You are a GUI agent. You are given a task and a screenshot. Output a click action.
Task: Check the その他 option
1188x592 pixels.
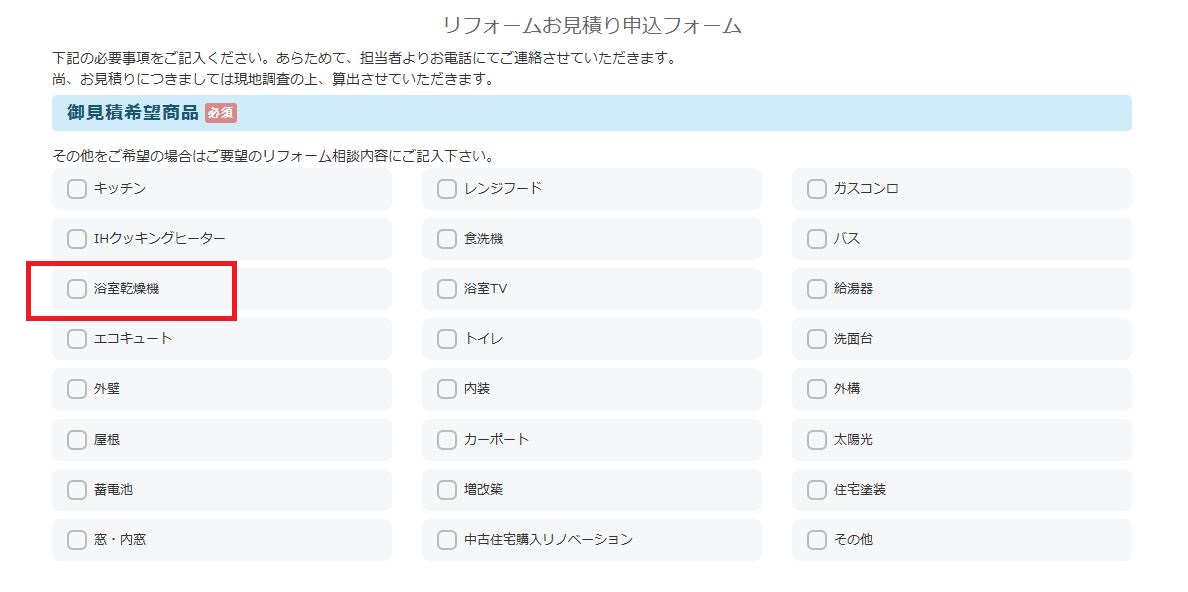pos(817,540)
